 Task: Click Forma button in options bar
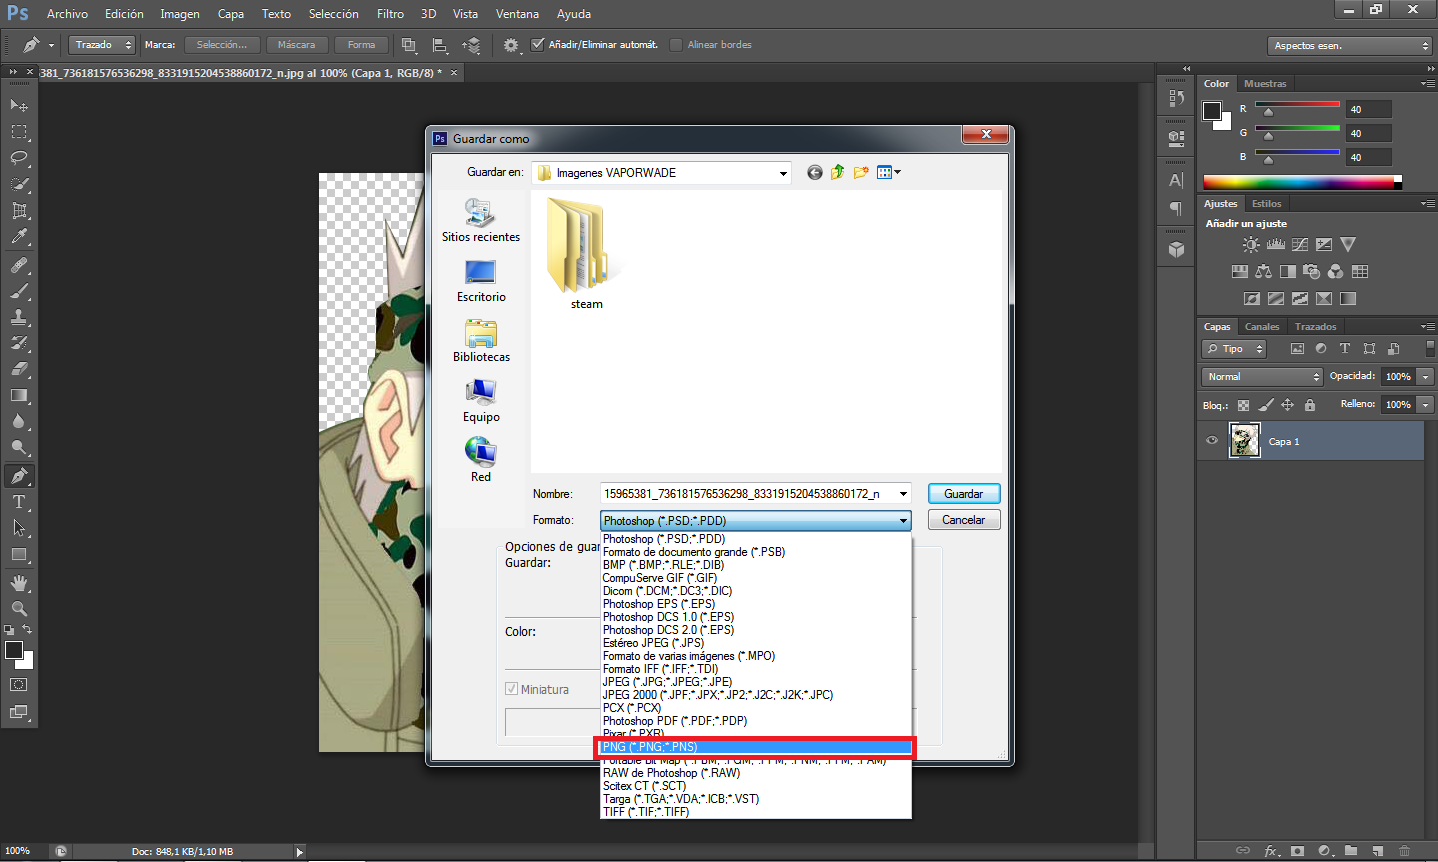(362, 45)
